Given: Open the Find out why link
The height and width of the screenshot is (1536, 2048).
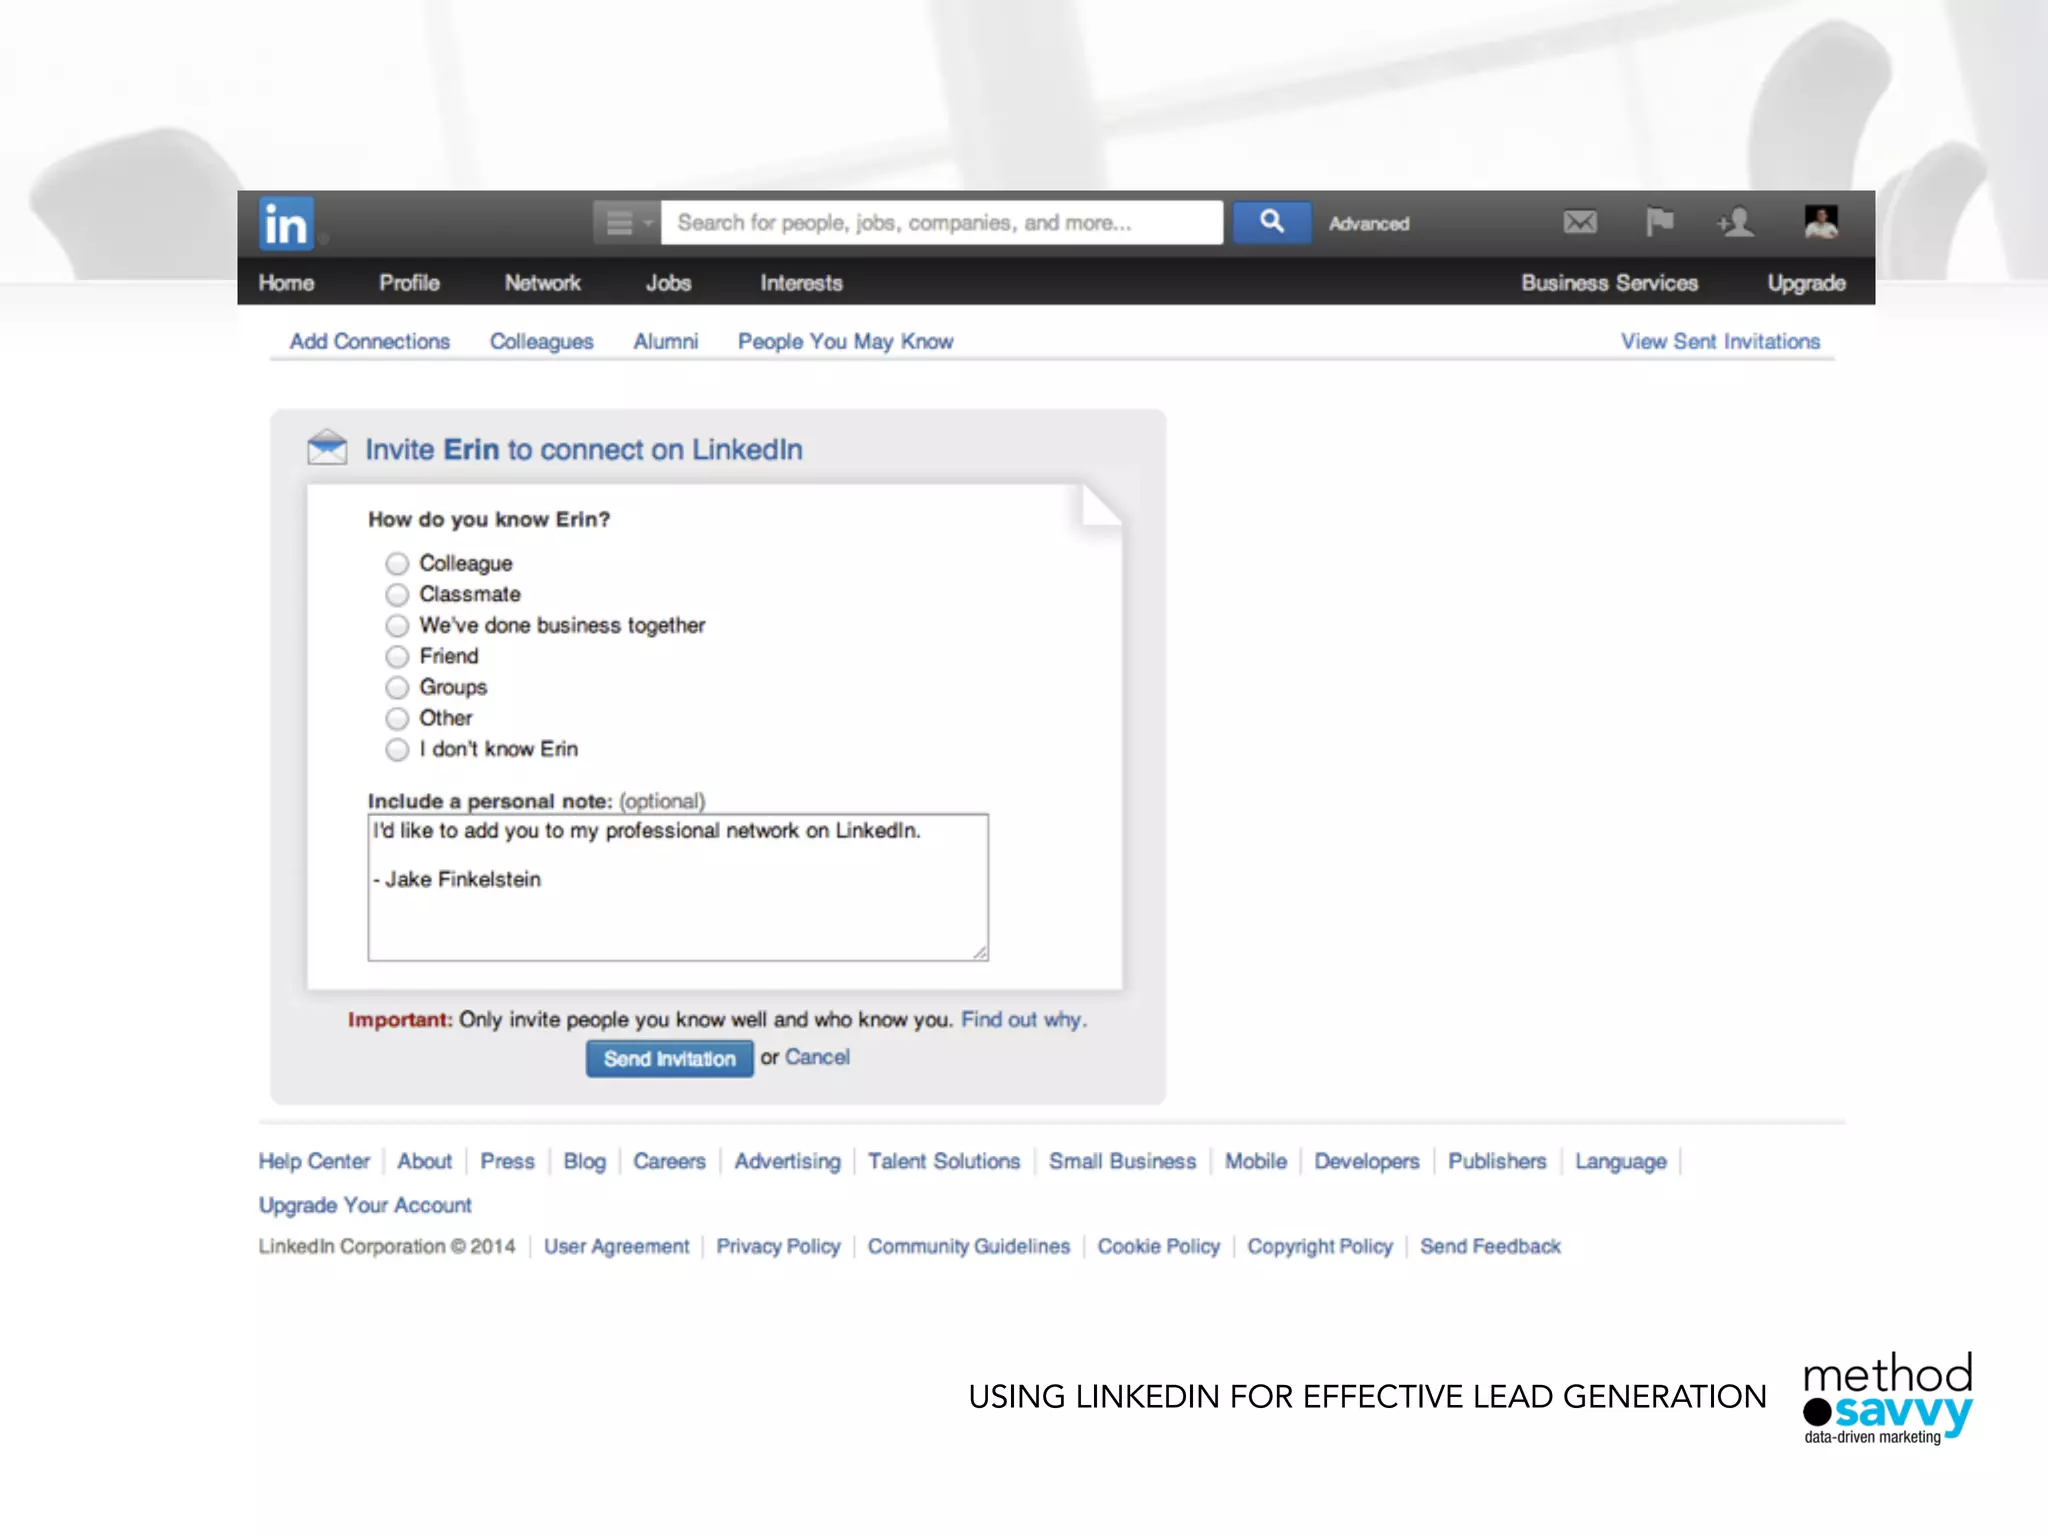Looking at the screenshot, I should [1024, 1020].
